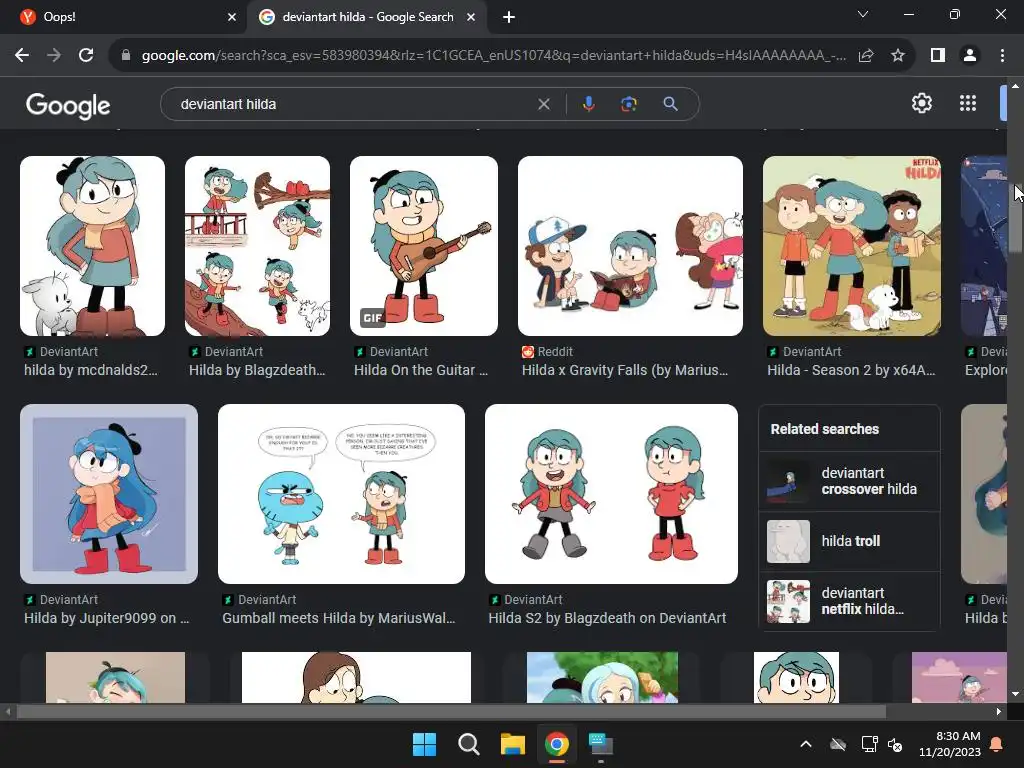Close the deviantart hilda search tab

(x=471, y=17)
